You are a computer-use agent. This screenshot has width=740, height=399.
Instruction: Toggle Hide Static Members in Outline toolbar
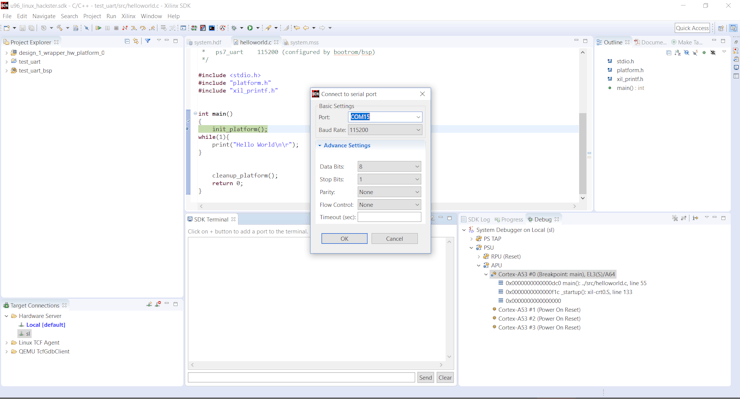coord(695,52)
